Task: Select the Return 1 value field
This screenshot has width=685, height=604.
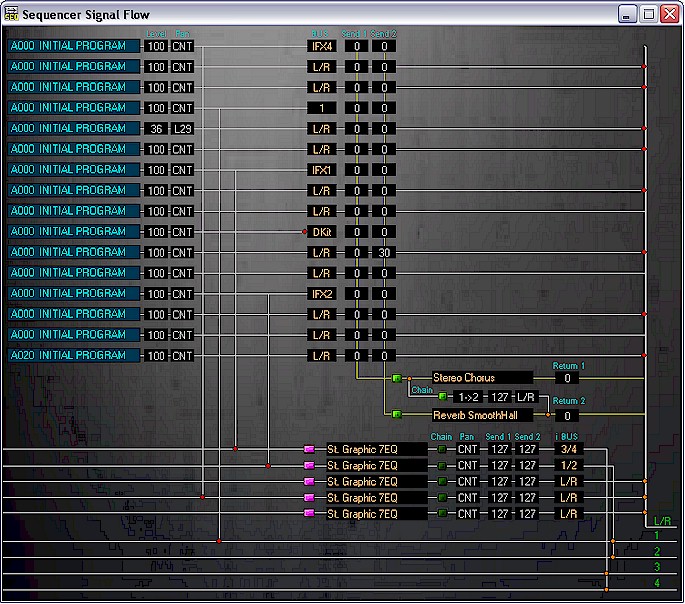Action: pyautogui.click(x=567, y=378)
